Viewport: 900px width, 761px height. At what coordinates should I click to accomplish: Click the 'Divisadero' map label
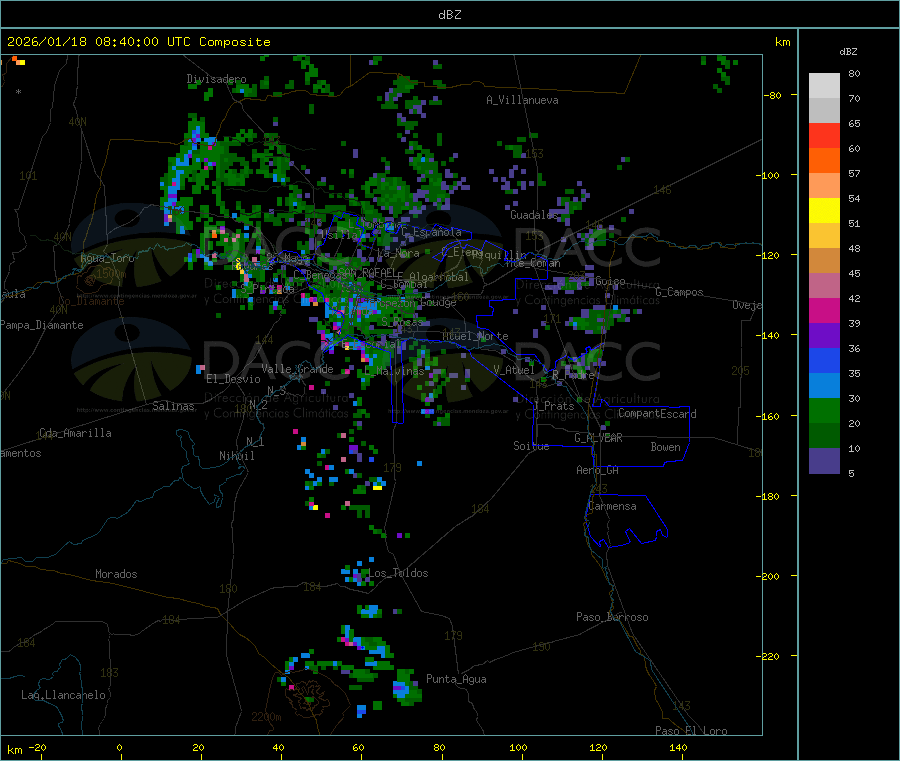click(x=216, y=79)
